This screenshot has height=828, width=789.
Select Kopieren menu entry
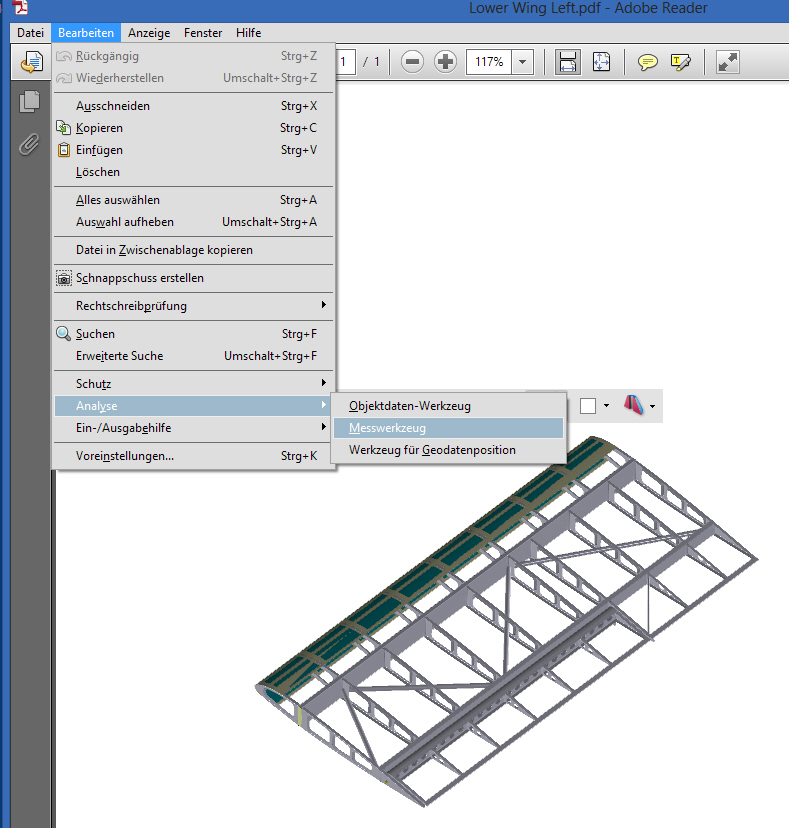tap(194, 128)
